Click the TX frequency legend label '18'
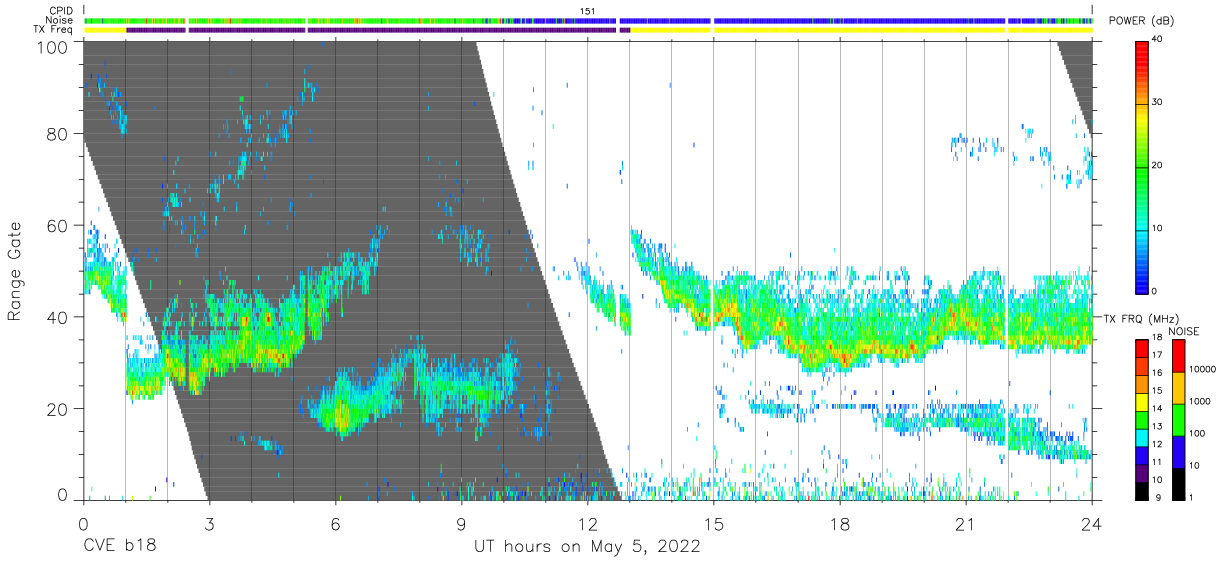The width and height of the screenshot is (1228, 567). click(x=1157, y=338)
